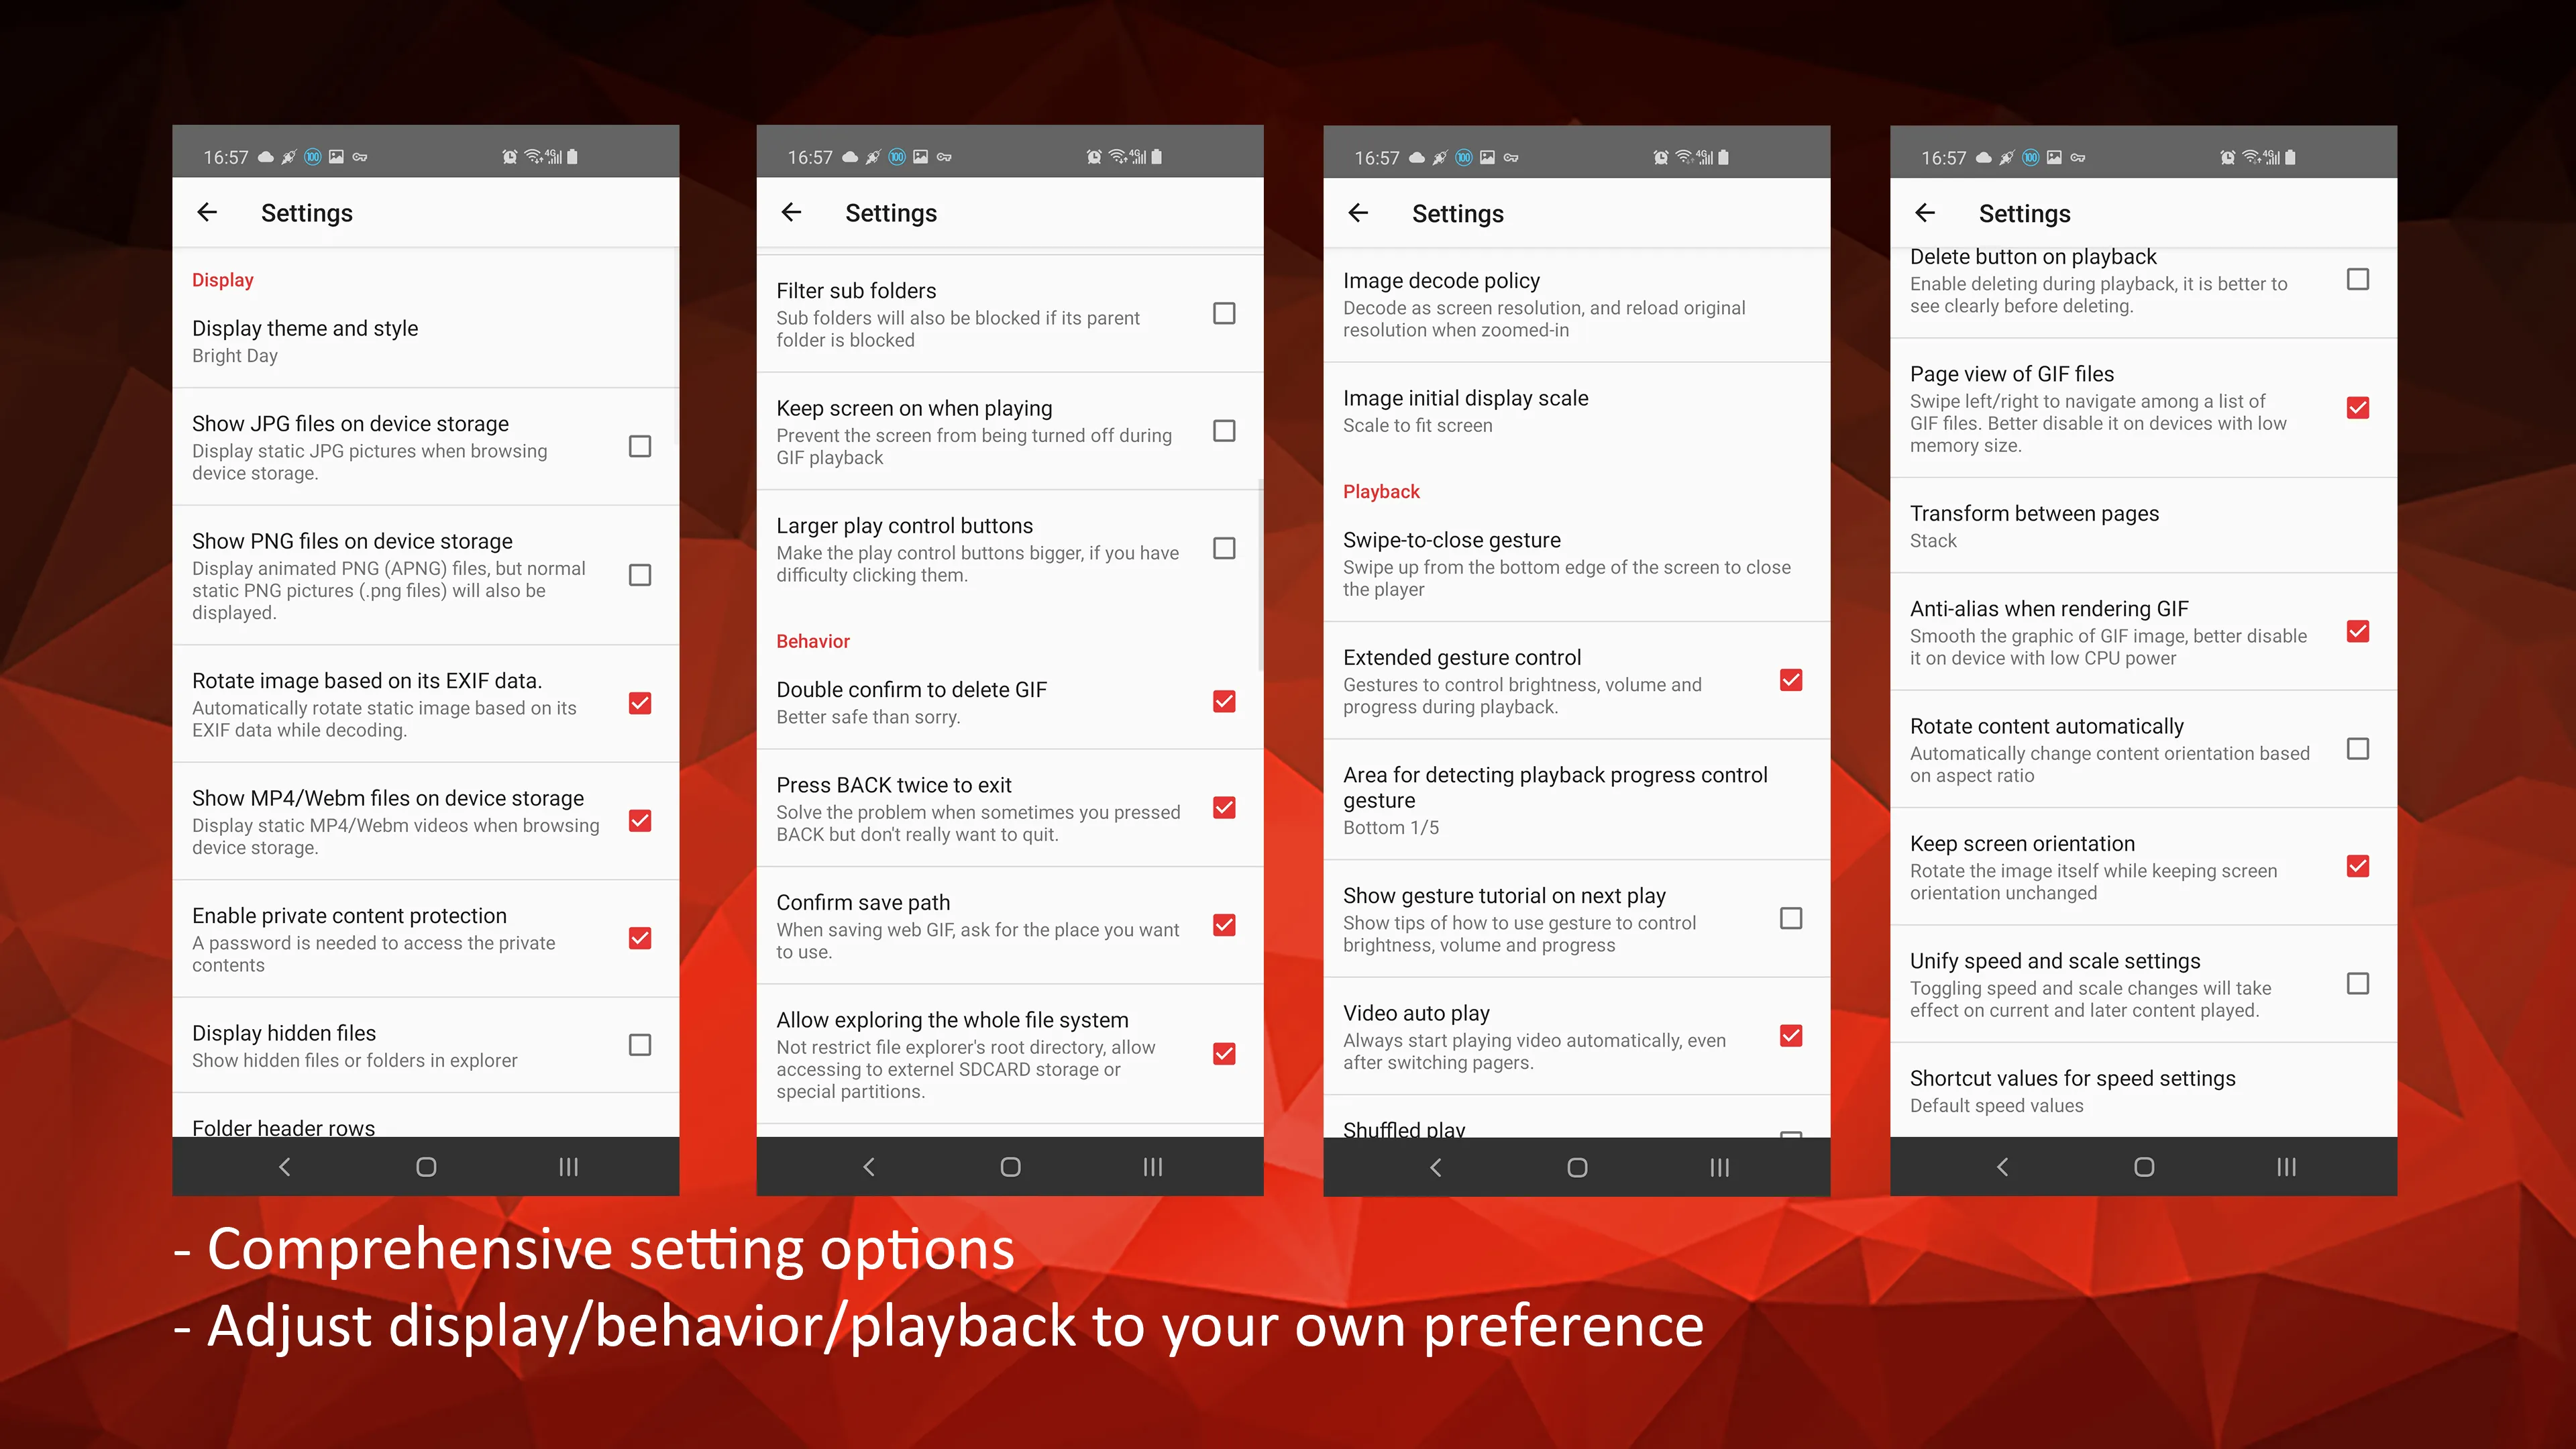Tap the back arrow icon in first Settings screen
The width and height of the screenshot is (2576, 1449).
pyautogui.click(x=207, y=211)
